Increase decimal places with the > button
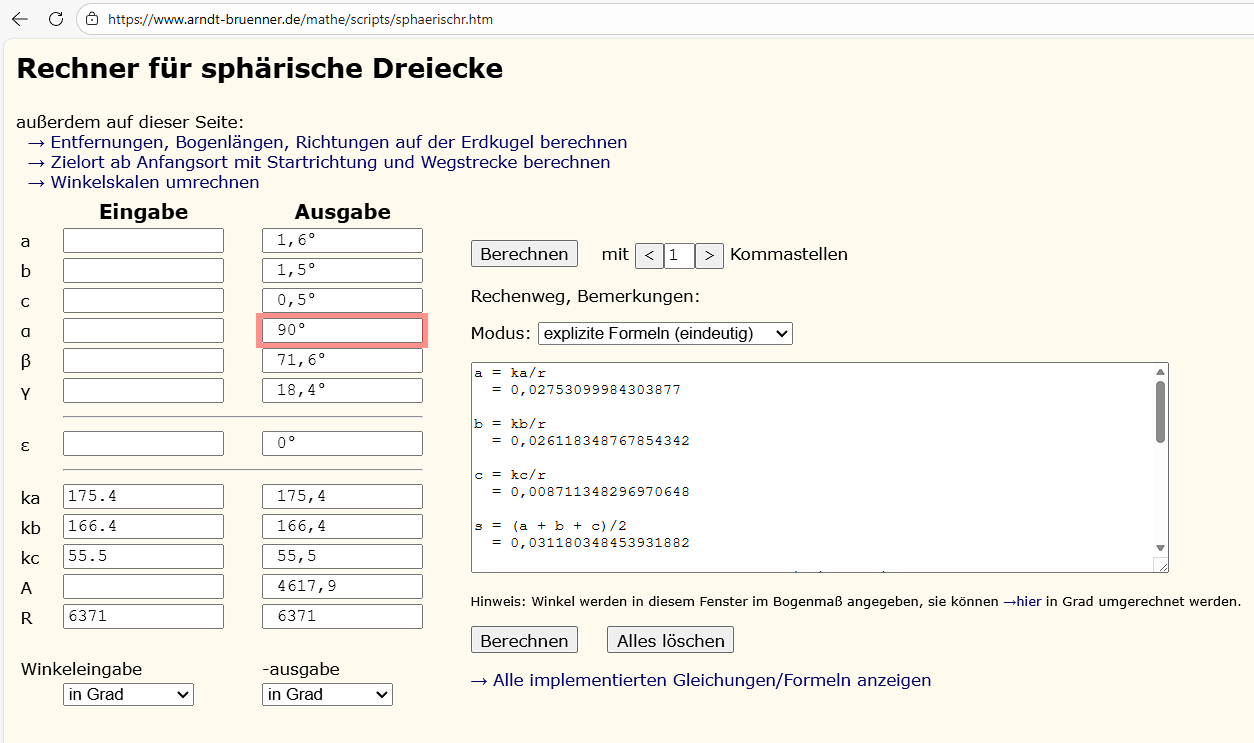 pos(709,255)
